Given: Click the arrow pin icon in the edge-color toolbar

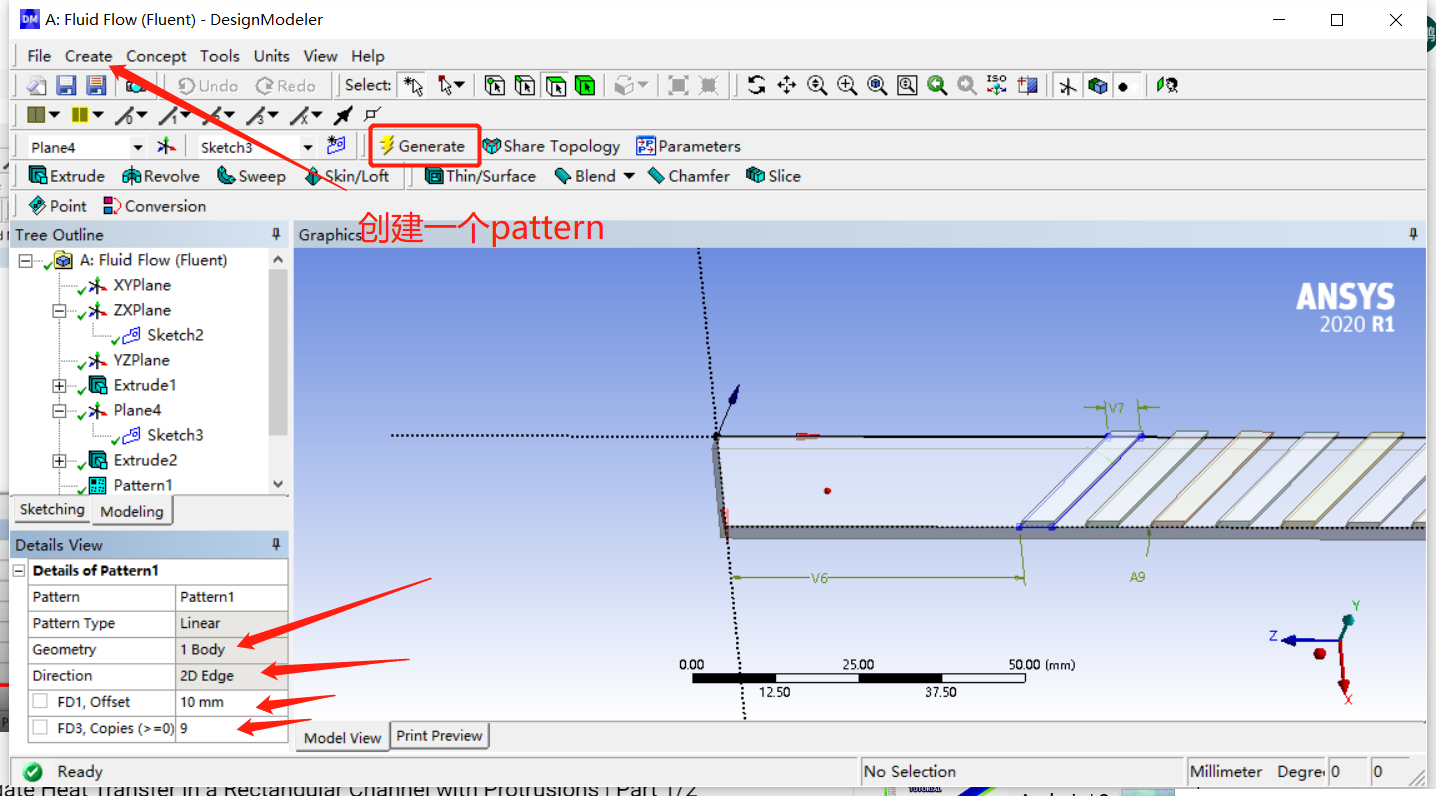Looking at the screenshot, I should pyautogui.click(x=343, y=116).
